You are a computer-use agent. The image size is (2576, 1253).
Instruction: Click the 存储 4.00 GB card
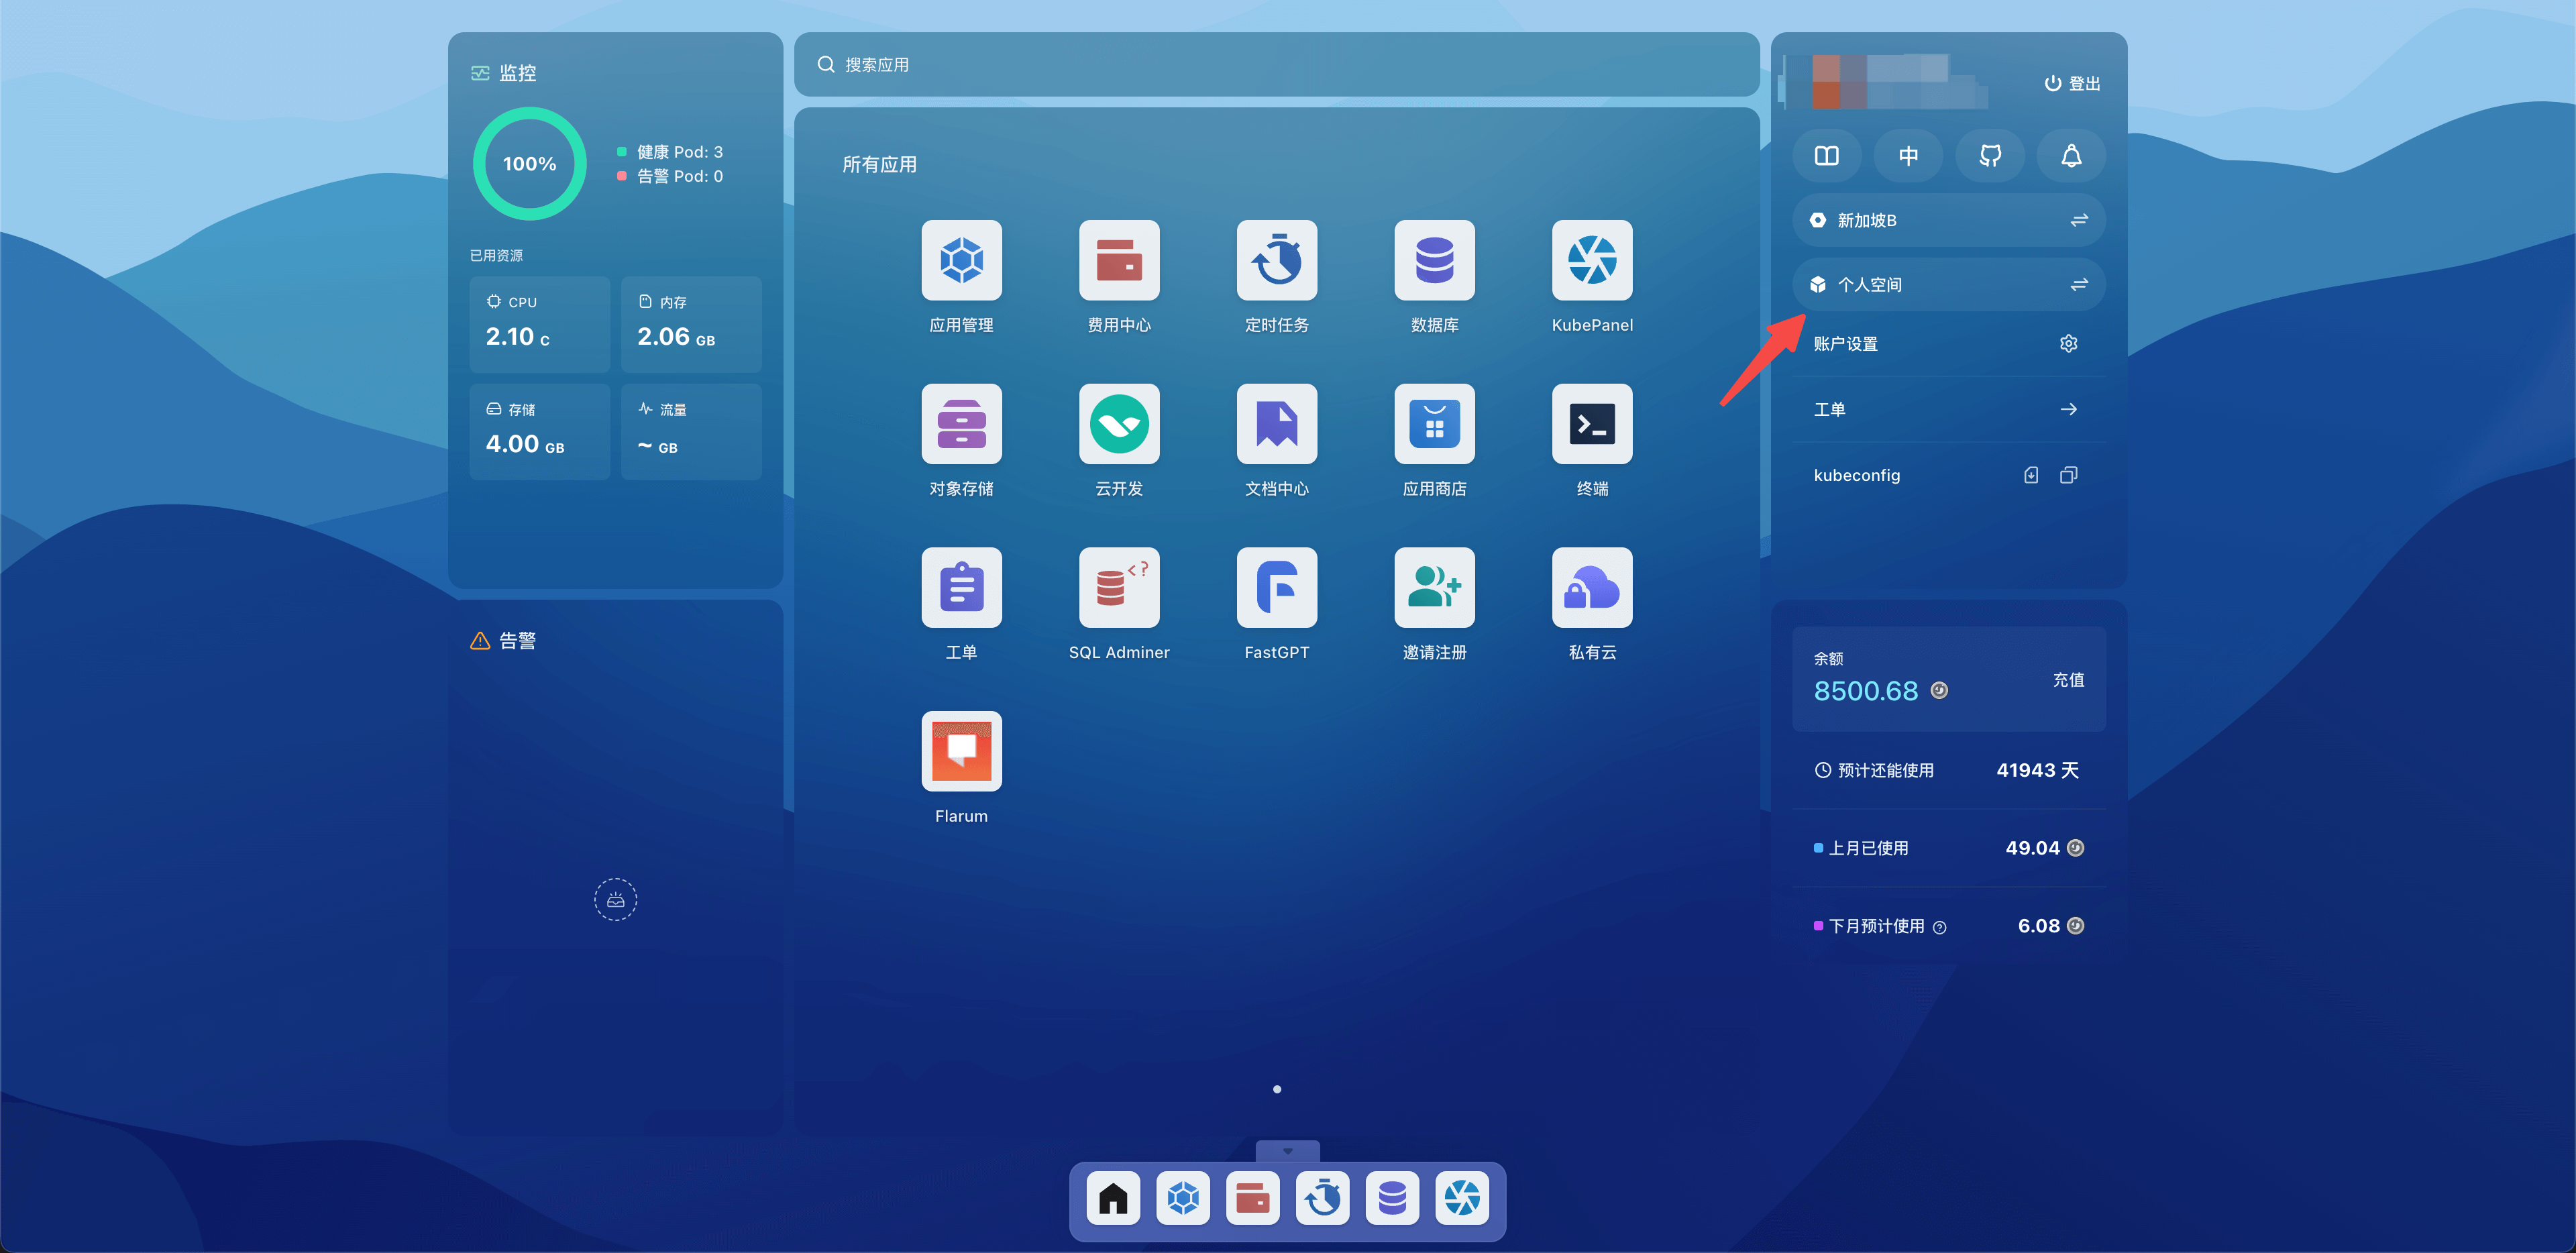[540, 432]
